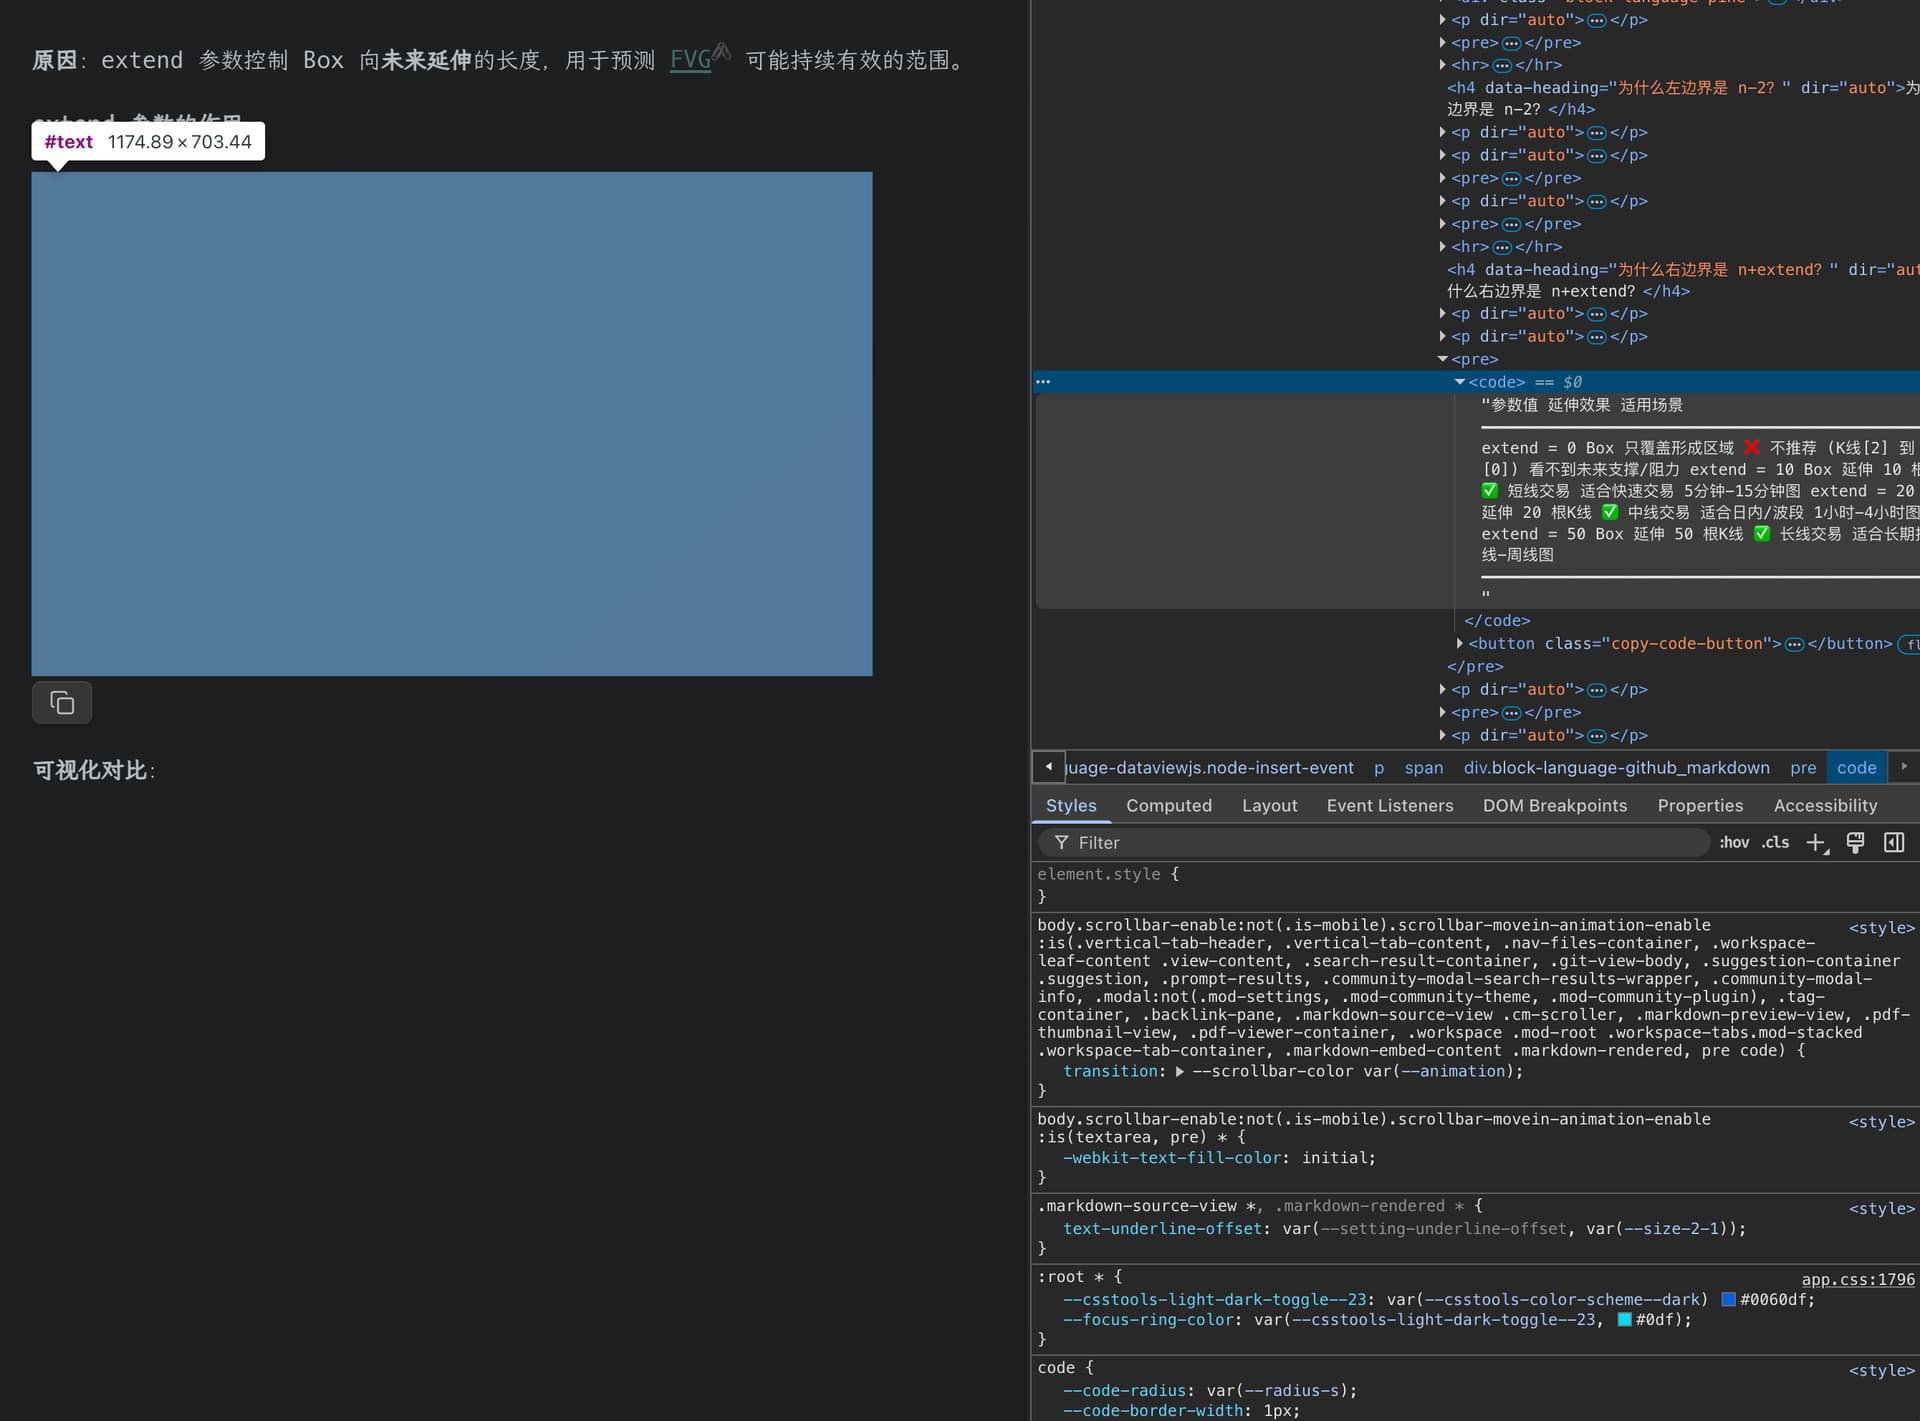The height and width of the screenshot is (1421, 1920).
Task: Collapse the selected code element node
Action: point(1459,382)
